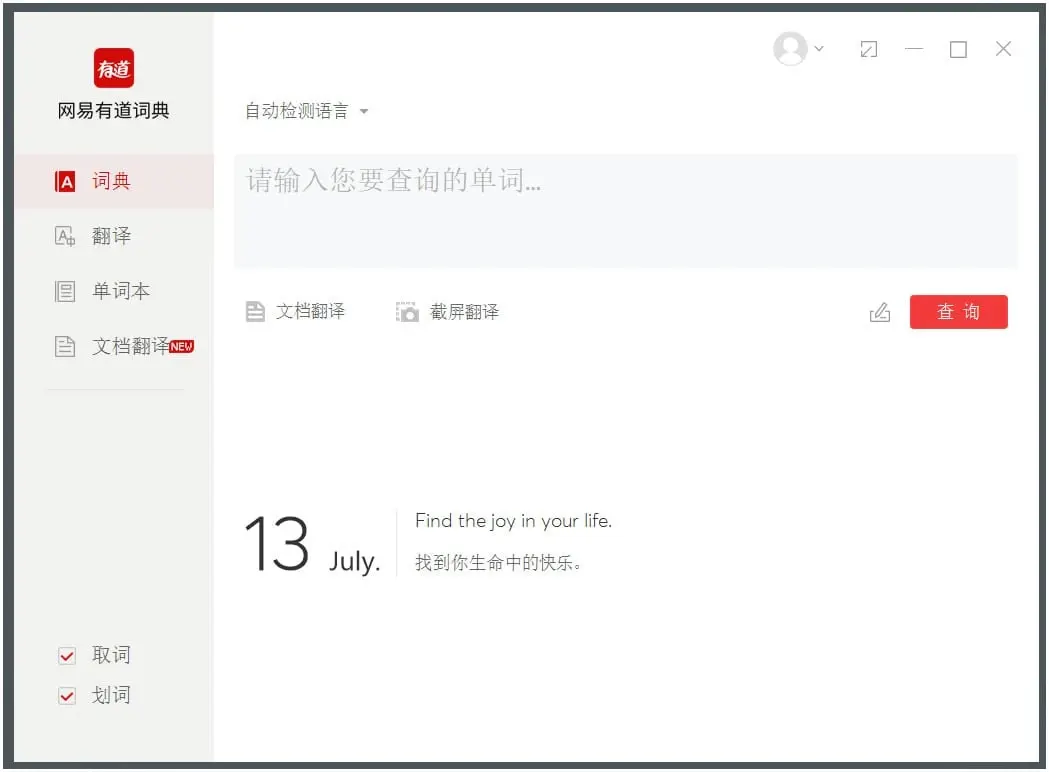Open the 文档翻译 NEW sidebar item
The image size is (1049, 772).
(130, 346)
